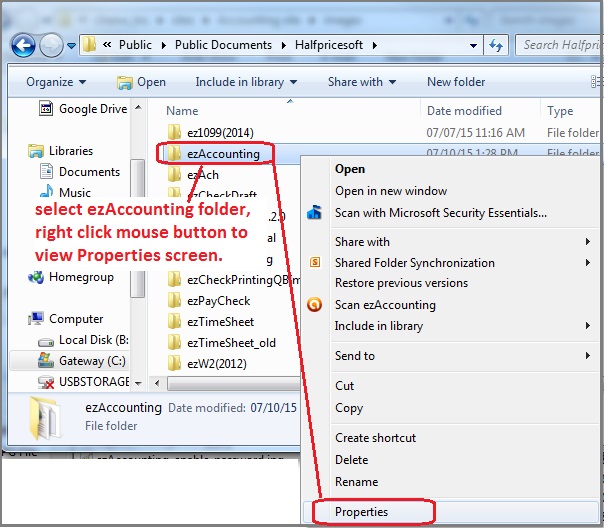
Task: Click the Homegroup icon in navigation pane
Action: coord(35,277)
